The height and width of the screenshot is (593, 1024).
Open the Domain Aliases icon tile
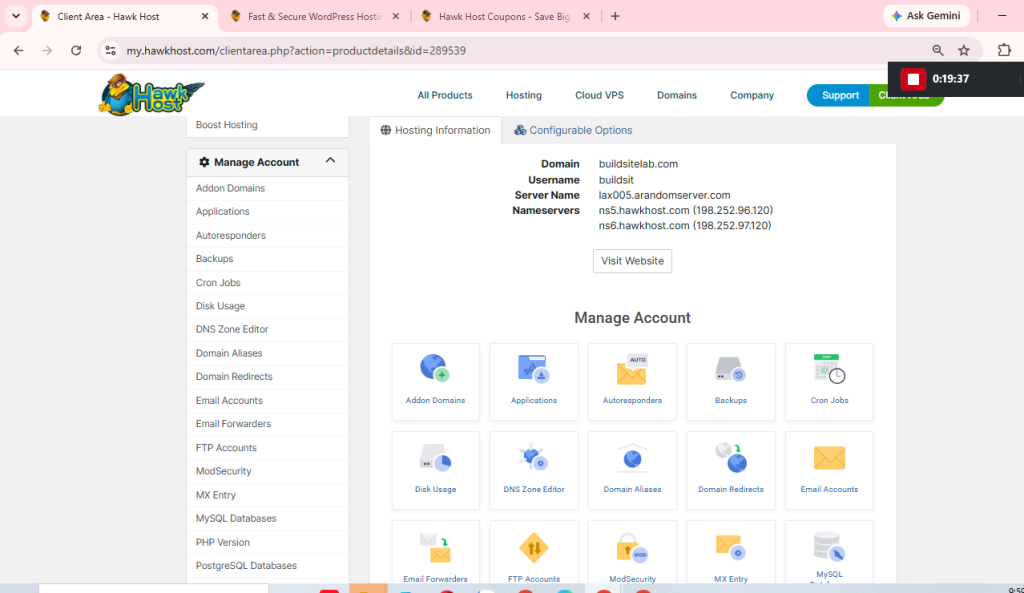pos(632,470)
